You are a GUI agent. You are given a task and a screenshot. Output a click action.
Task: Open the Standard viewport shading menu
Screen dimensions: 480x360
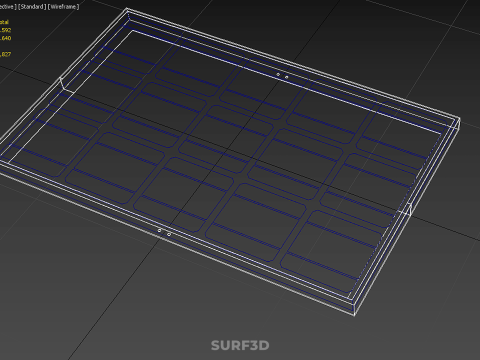pyautogui.click(x=32, y=7)
